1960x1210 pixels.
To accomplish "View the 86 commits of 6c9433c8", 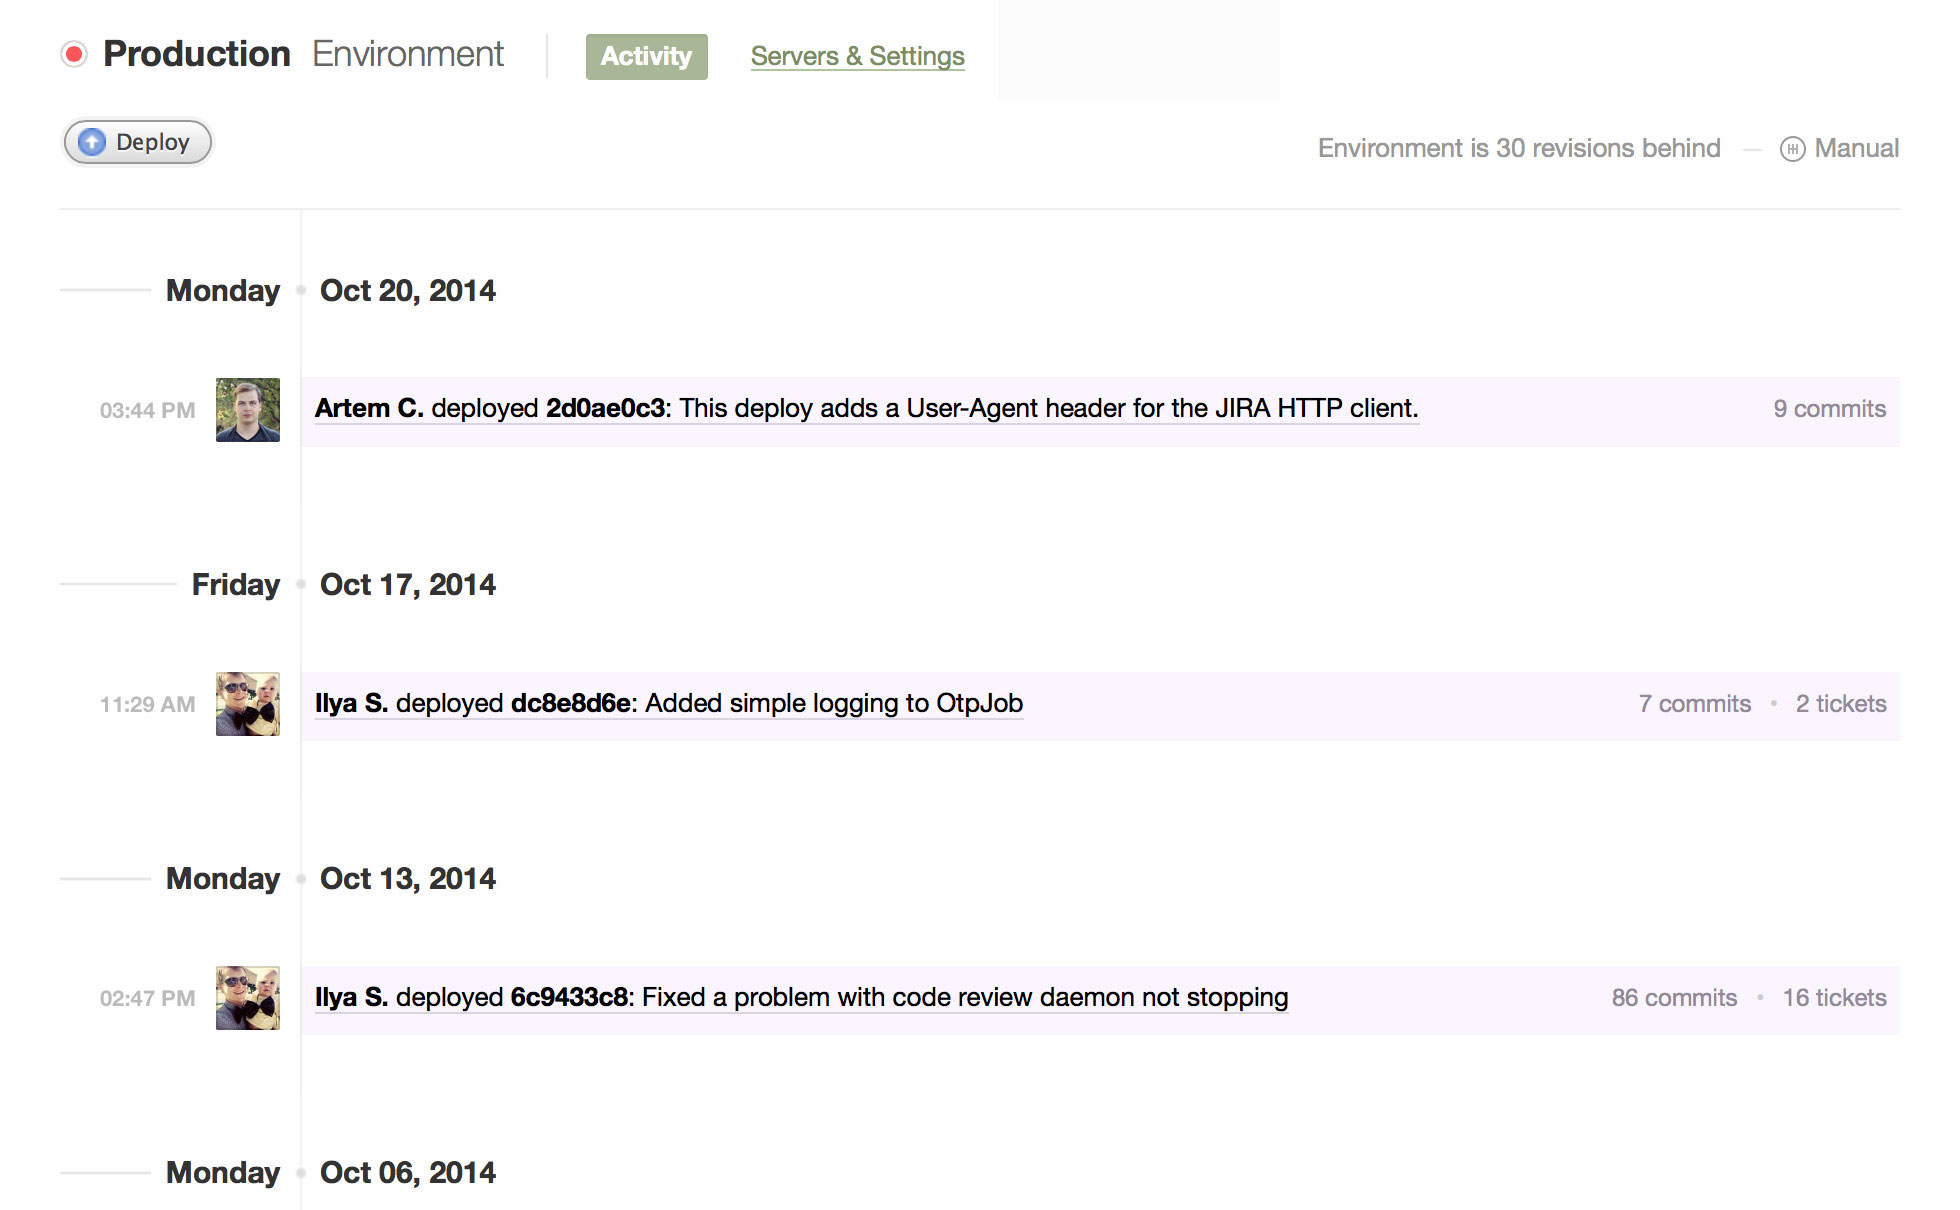I will coord(1674,998).
